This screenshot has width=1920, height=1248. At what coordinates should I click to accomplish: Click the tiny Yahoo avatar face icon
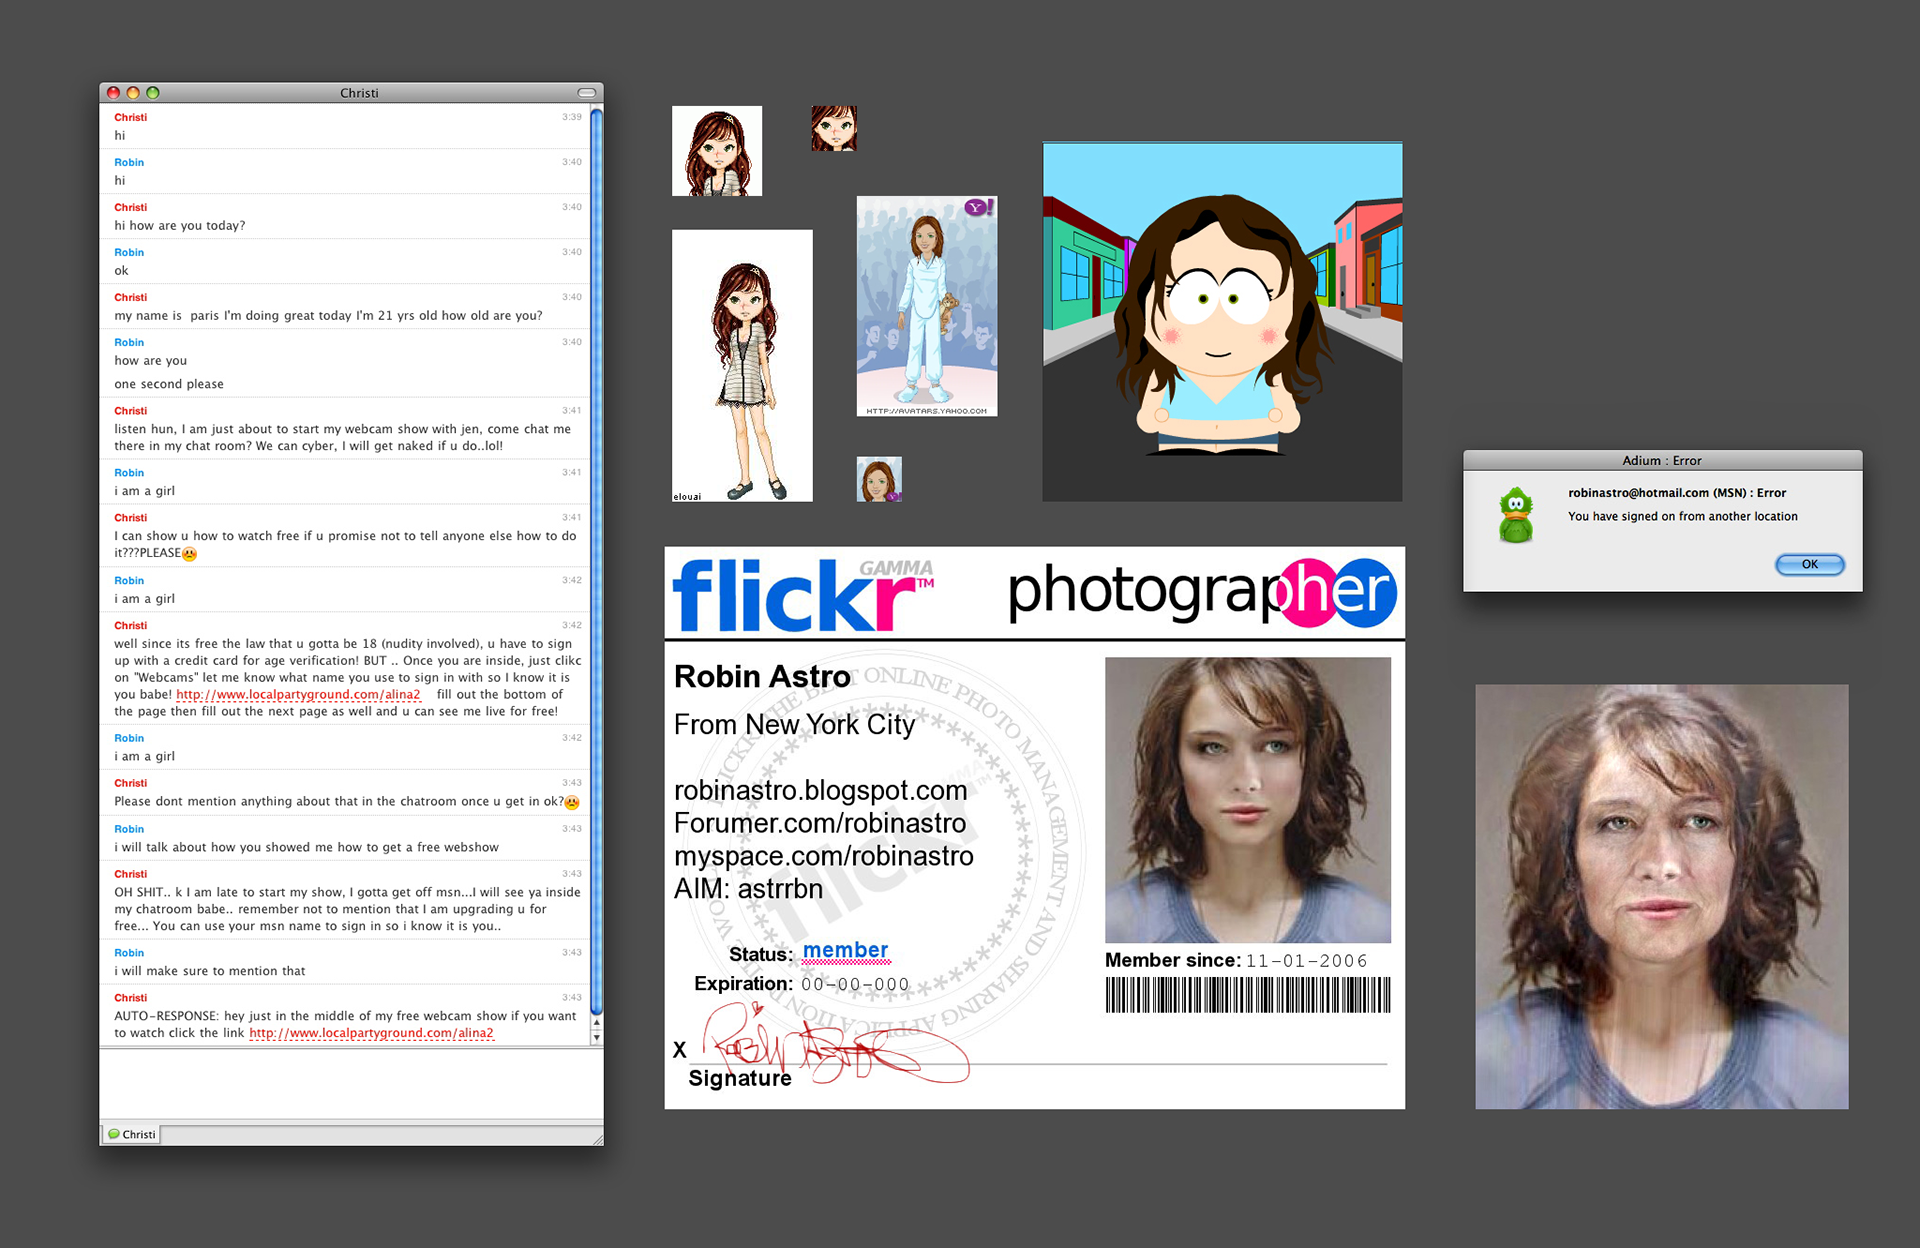879,479
